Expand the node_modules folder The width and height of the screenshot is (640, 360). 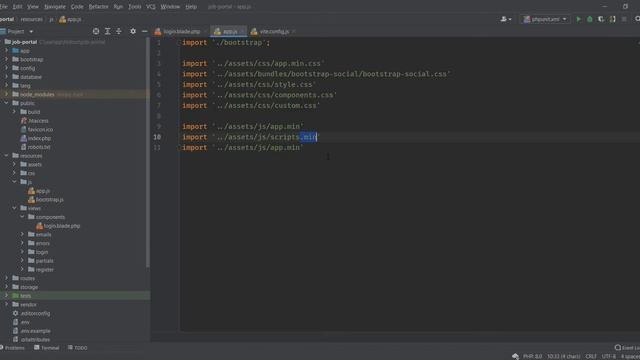click(7, 94)
